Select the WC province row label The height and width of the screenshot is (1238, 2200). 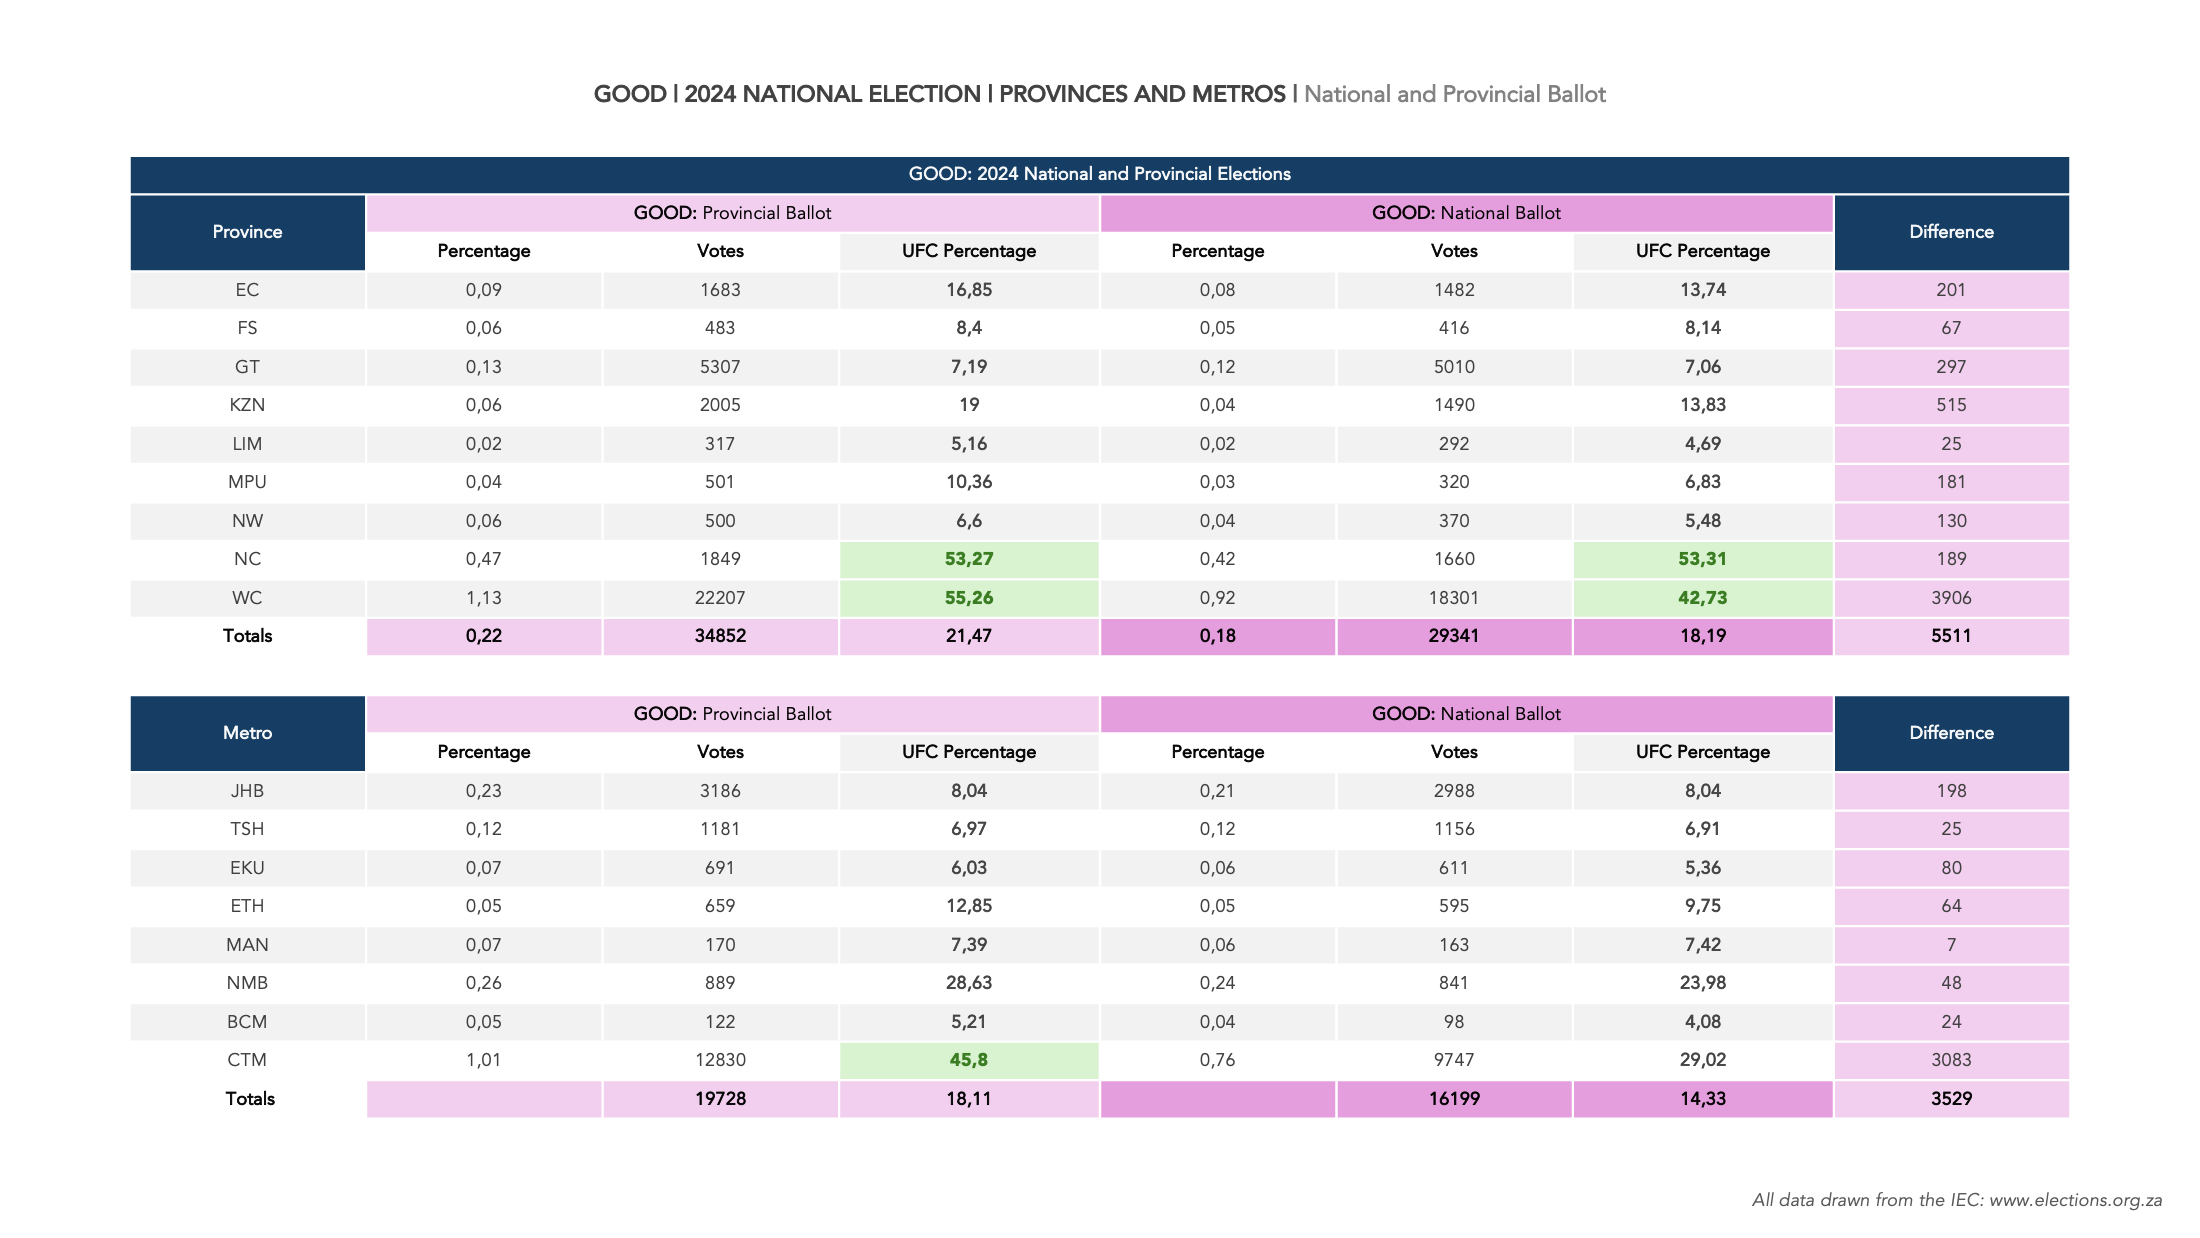point(247,598)
